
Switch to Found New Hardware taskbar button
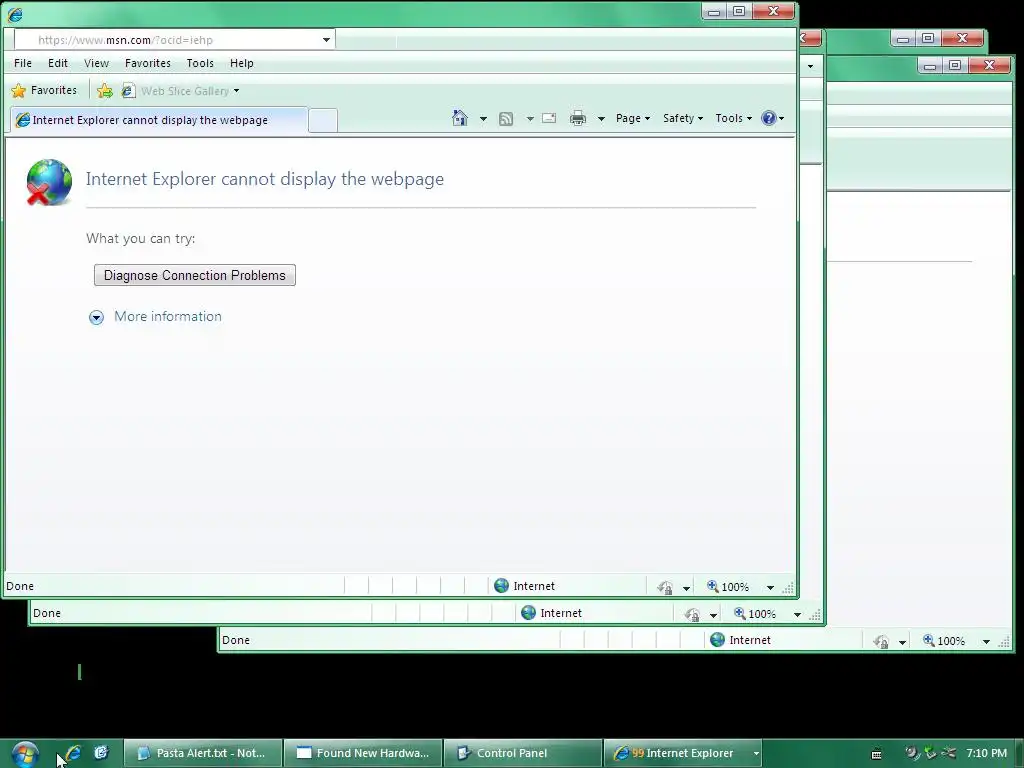point(363,753)
